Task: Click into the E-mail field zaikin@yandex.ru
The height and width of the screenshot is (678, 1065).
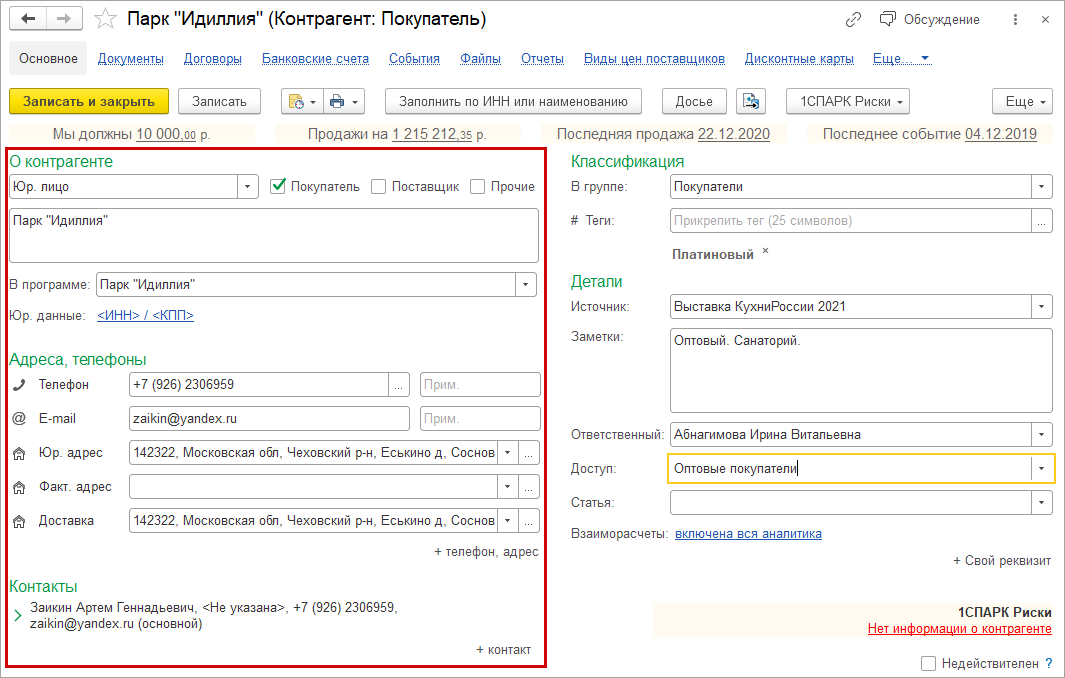Action: tap(270, 418)
